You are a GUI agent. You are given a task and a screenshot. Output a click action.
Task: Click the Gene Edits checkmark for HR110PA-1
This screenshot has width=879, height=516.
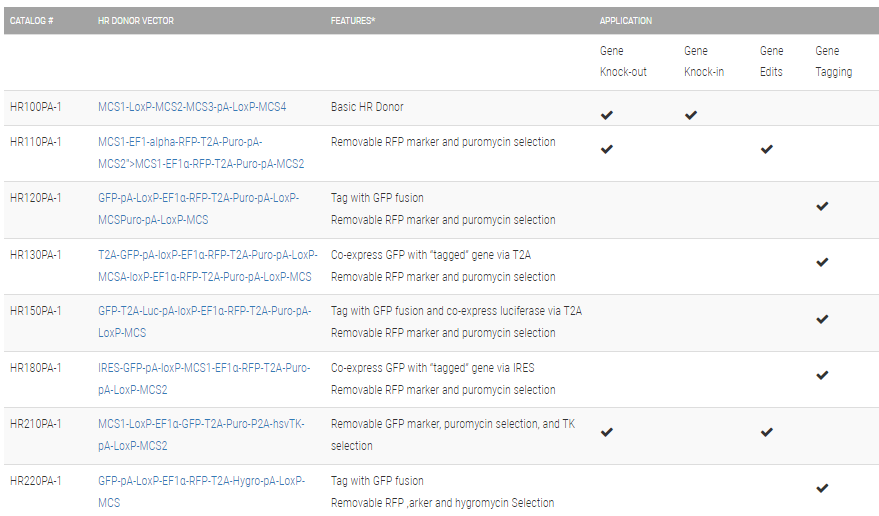coord(766,149)
